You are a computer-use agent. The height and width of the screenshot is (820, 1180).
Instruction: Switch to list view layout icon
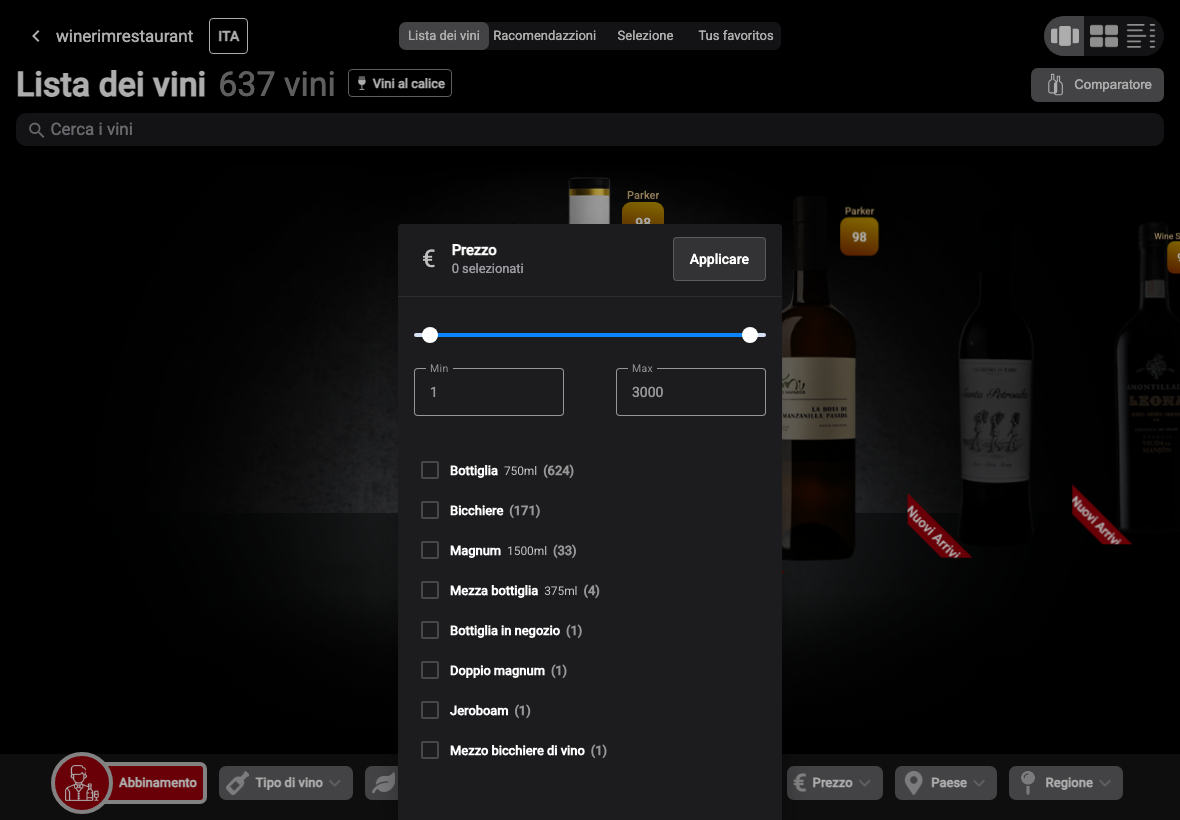tap(1140, 35)
